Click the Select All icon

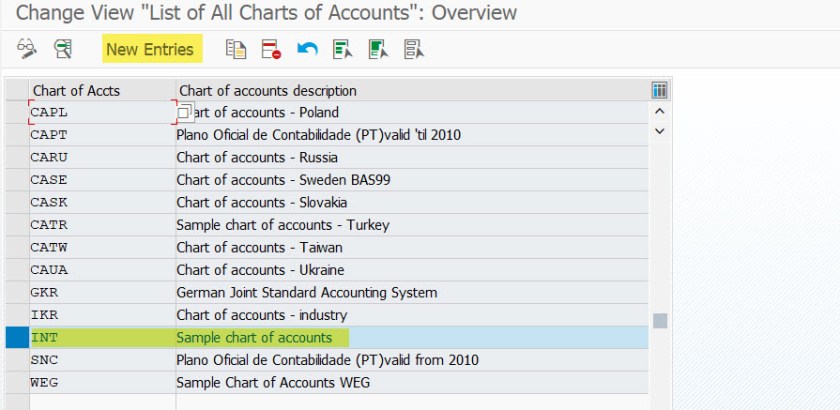click(x=343, y=48)
